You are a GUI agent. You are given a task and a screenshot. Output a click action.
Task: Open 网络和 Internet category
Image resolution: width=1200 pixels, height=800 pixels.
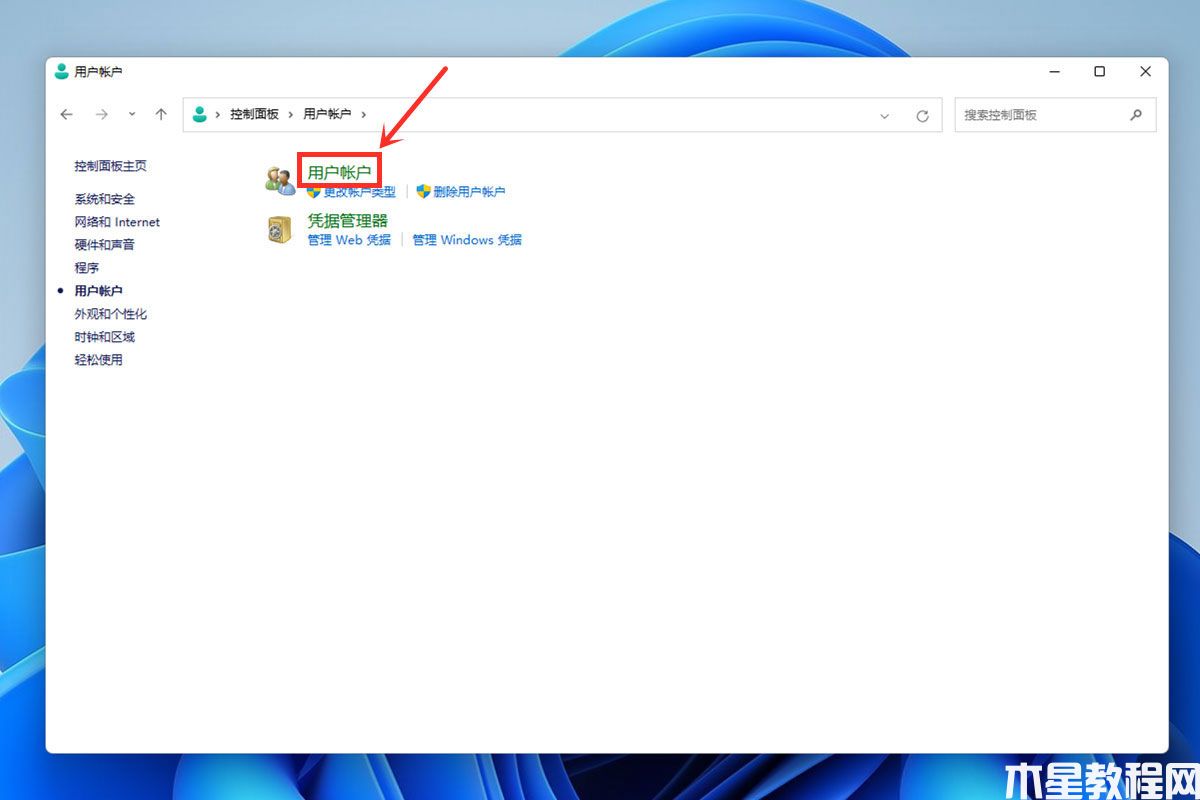pyautogui.click(x=117, y=222)
